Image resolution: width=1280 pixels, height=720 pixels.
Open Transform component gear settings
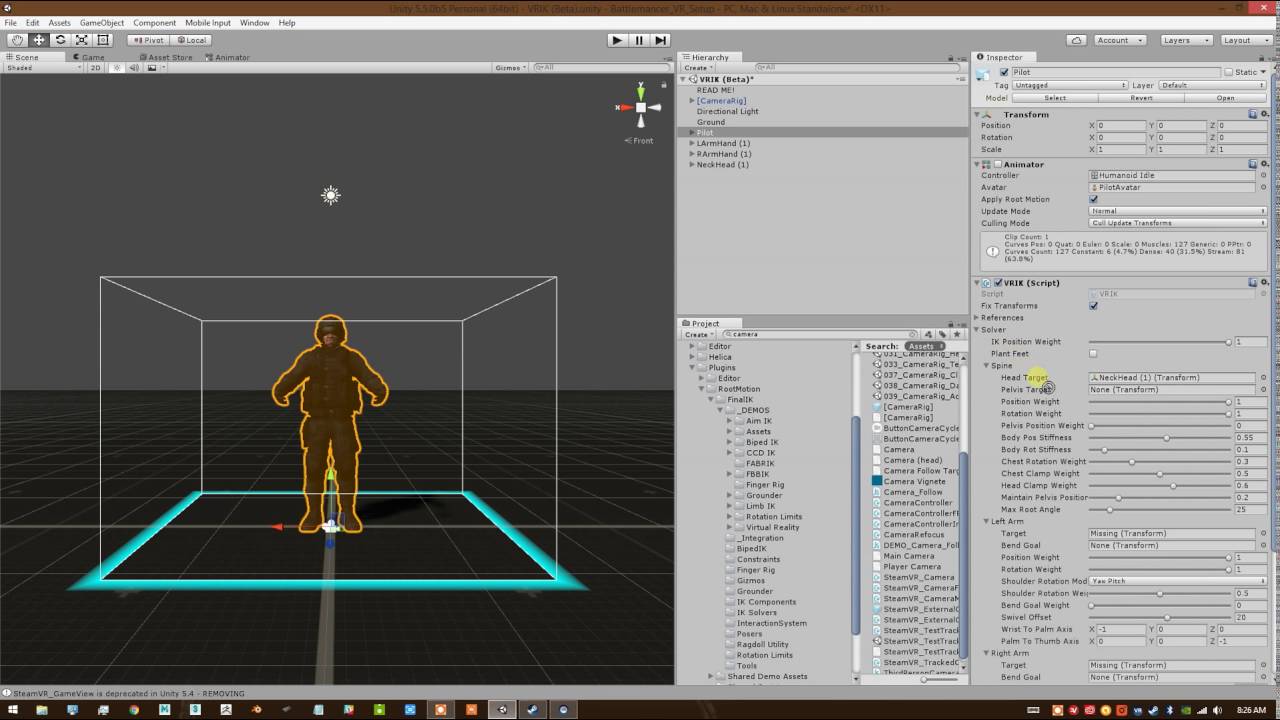(1264, 114)
